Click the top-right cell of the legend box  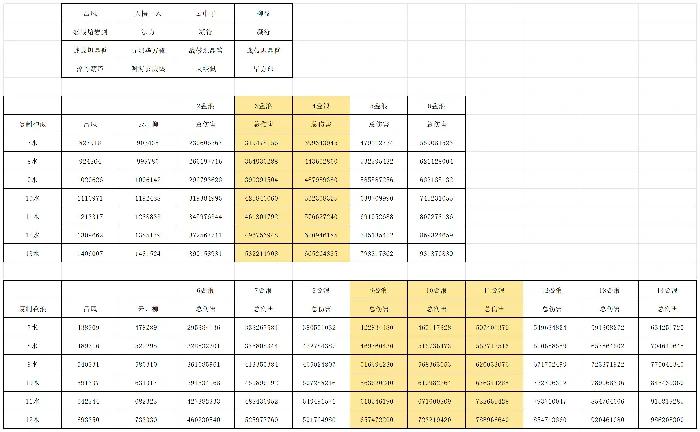coord(263,15)
